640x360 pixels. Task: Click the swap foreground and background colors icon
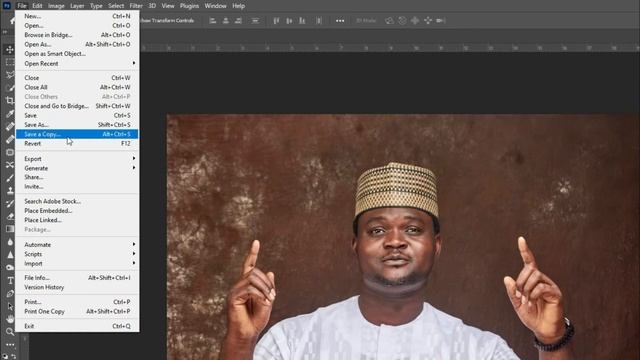(13, 356)
